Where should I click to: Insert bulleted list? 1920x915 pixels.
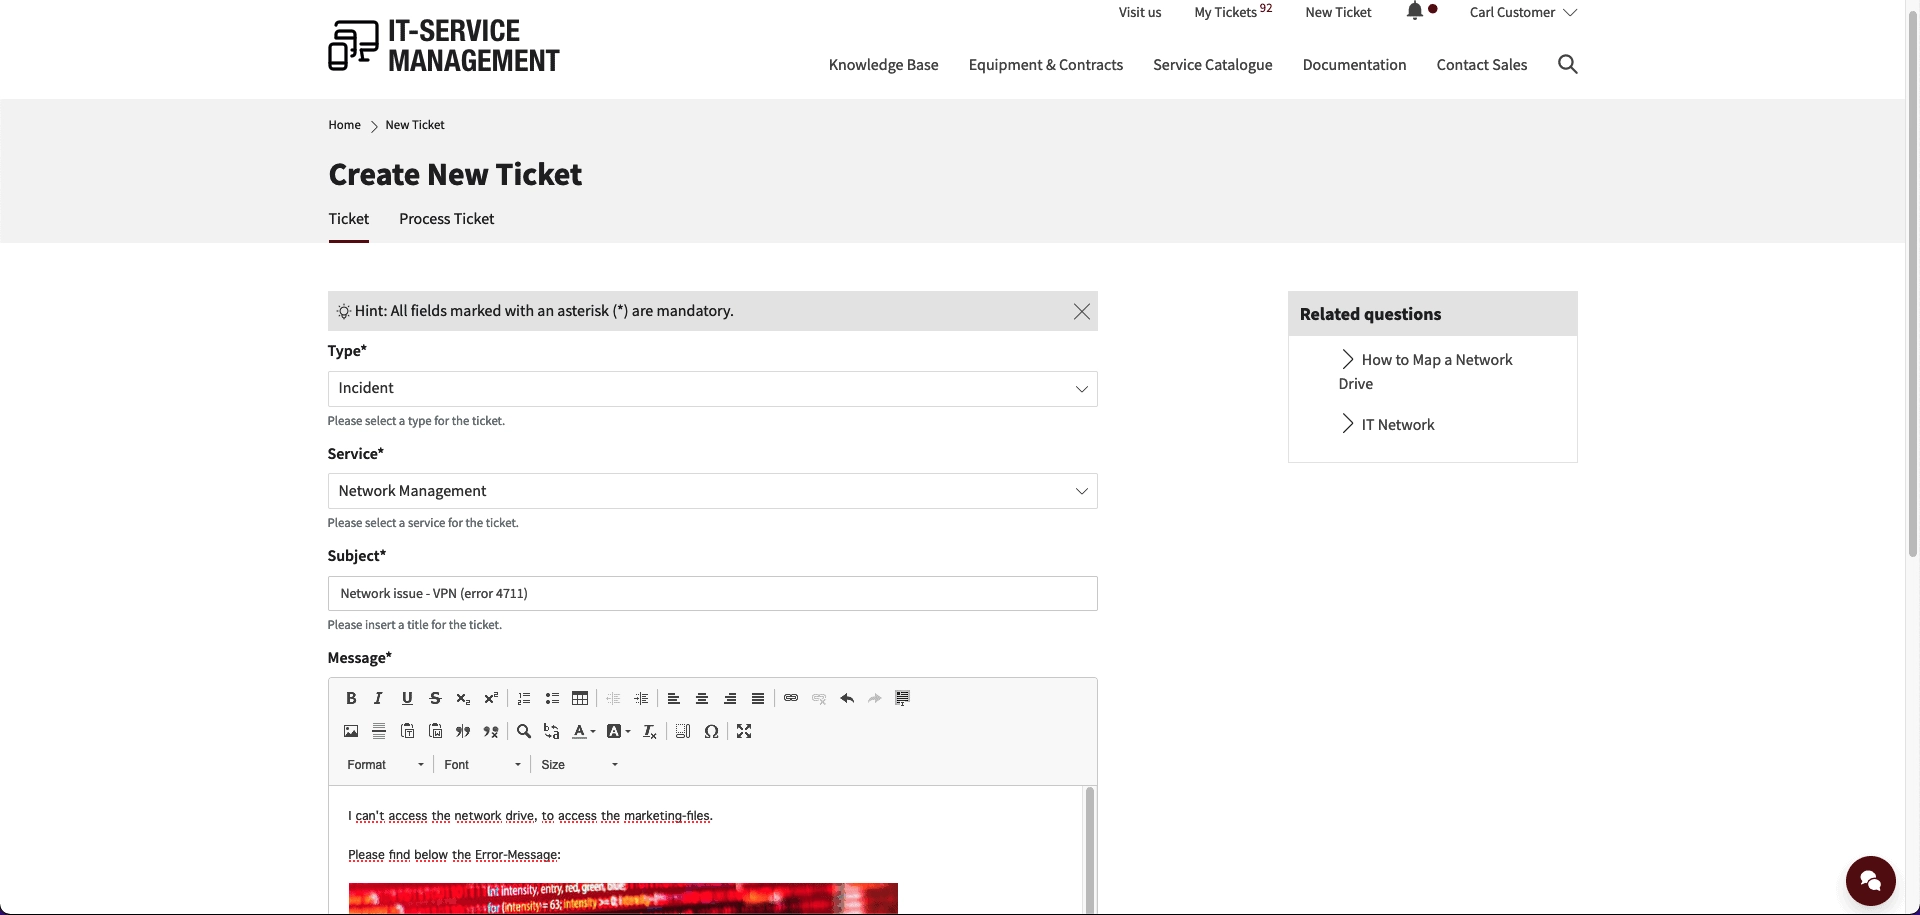(552, 698)
